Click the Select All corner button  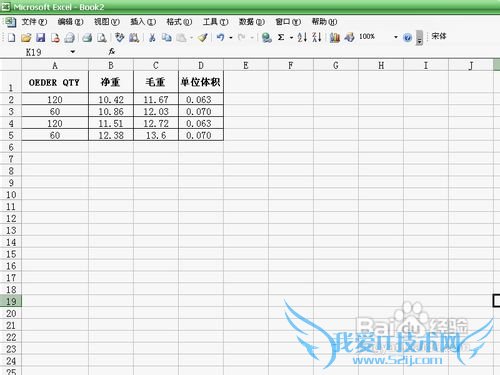(11, 65)
